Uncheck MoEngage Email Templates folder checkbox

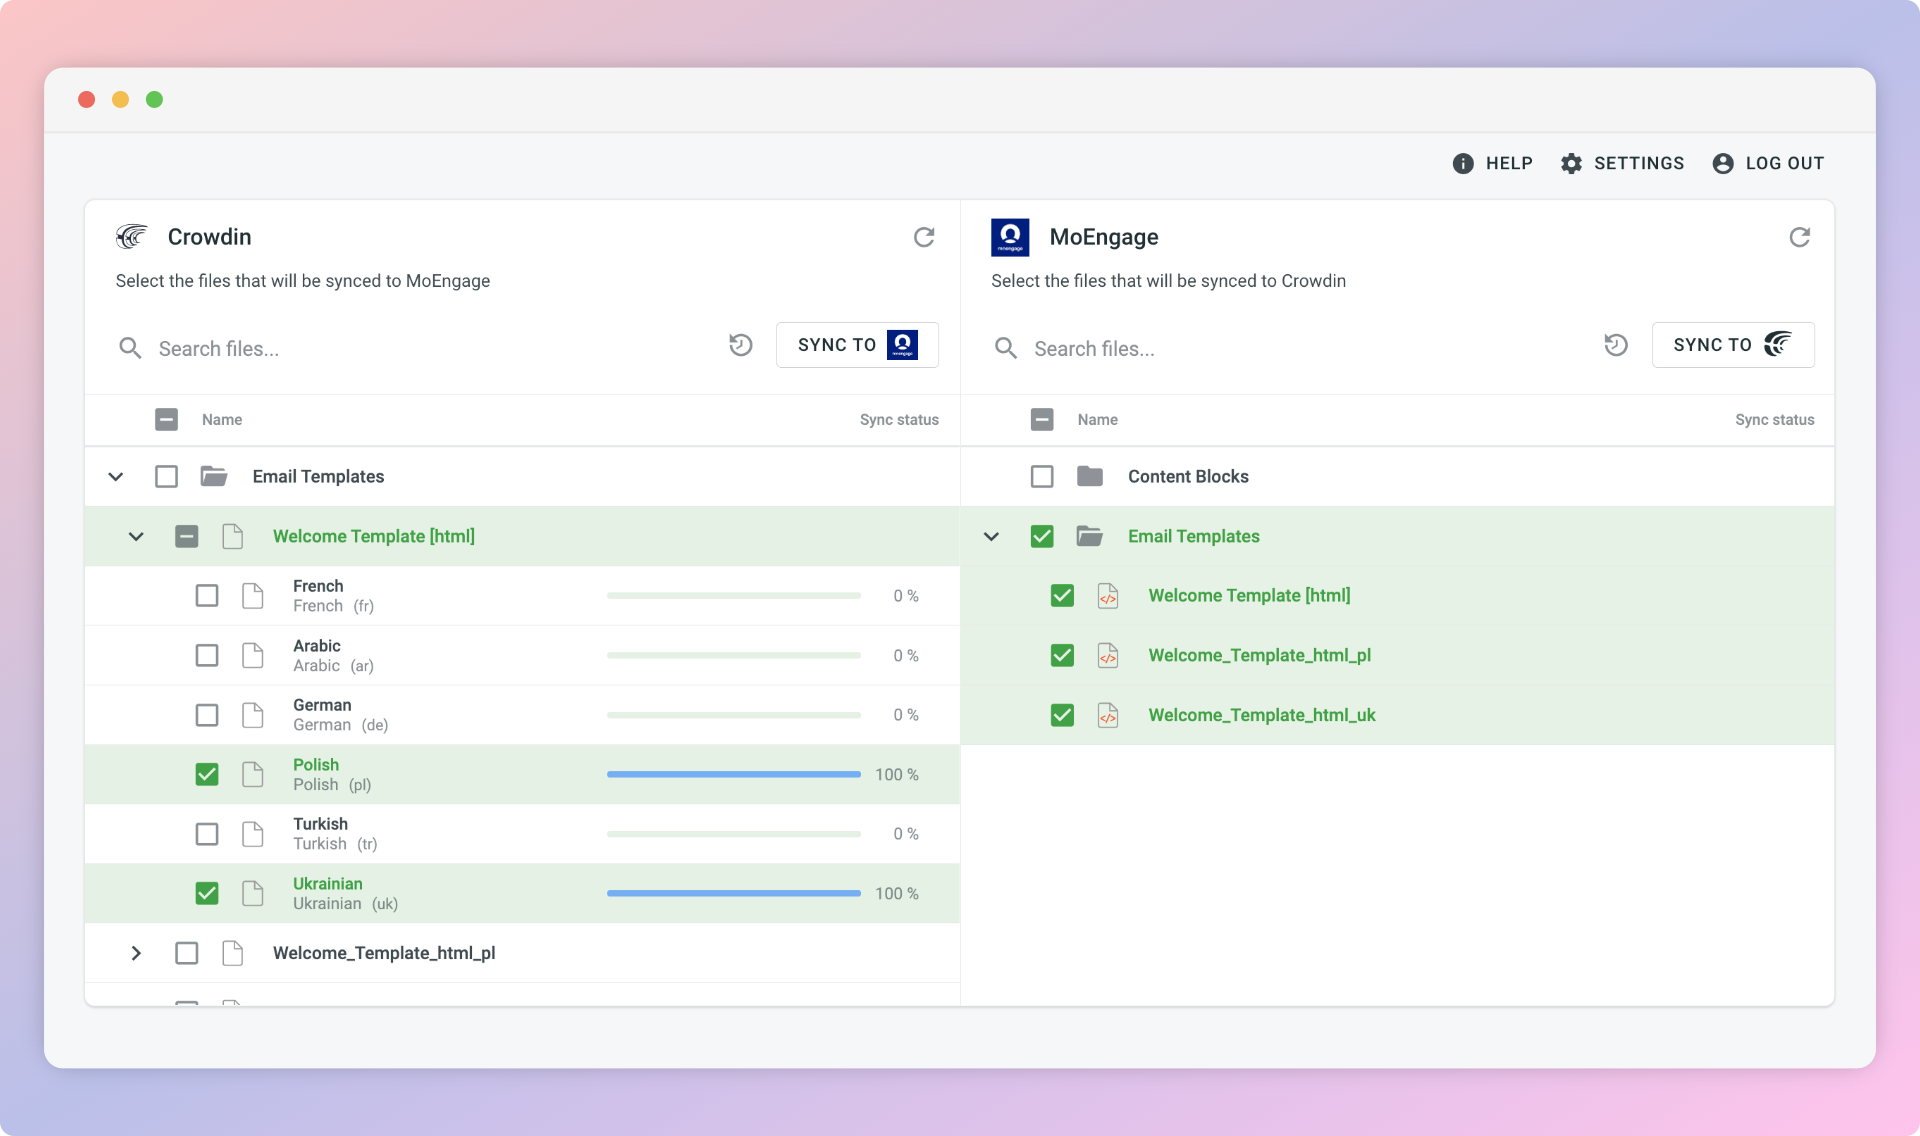point(1042,536)
